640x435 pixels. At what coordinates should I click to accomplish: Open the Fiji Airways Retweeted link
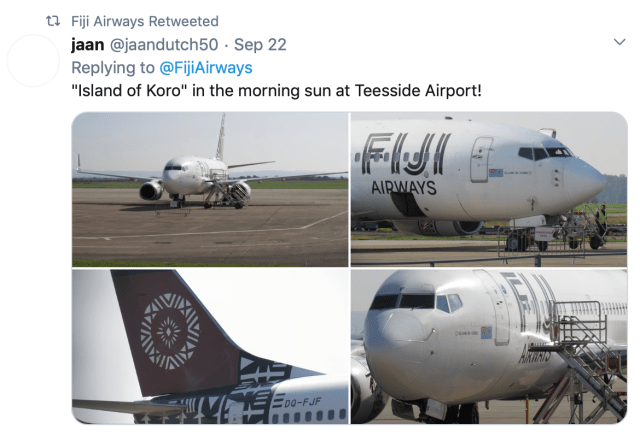[145, 21]
